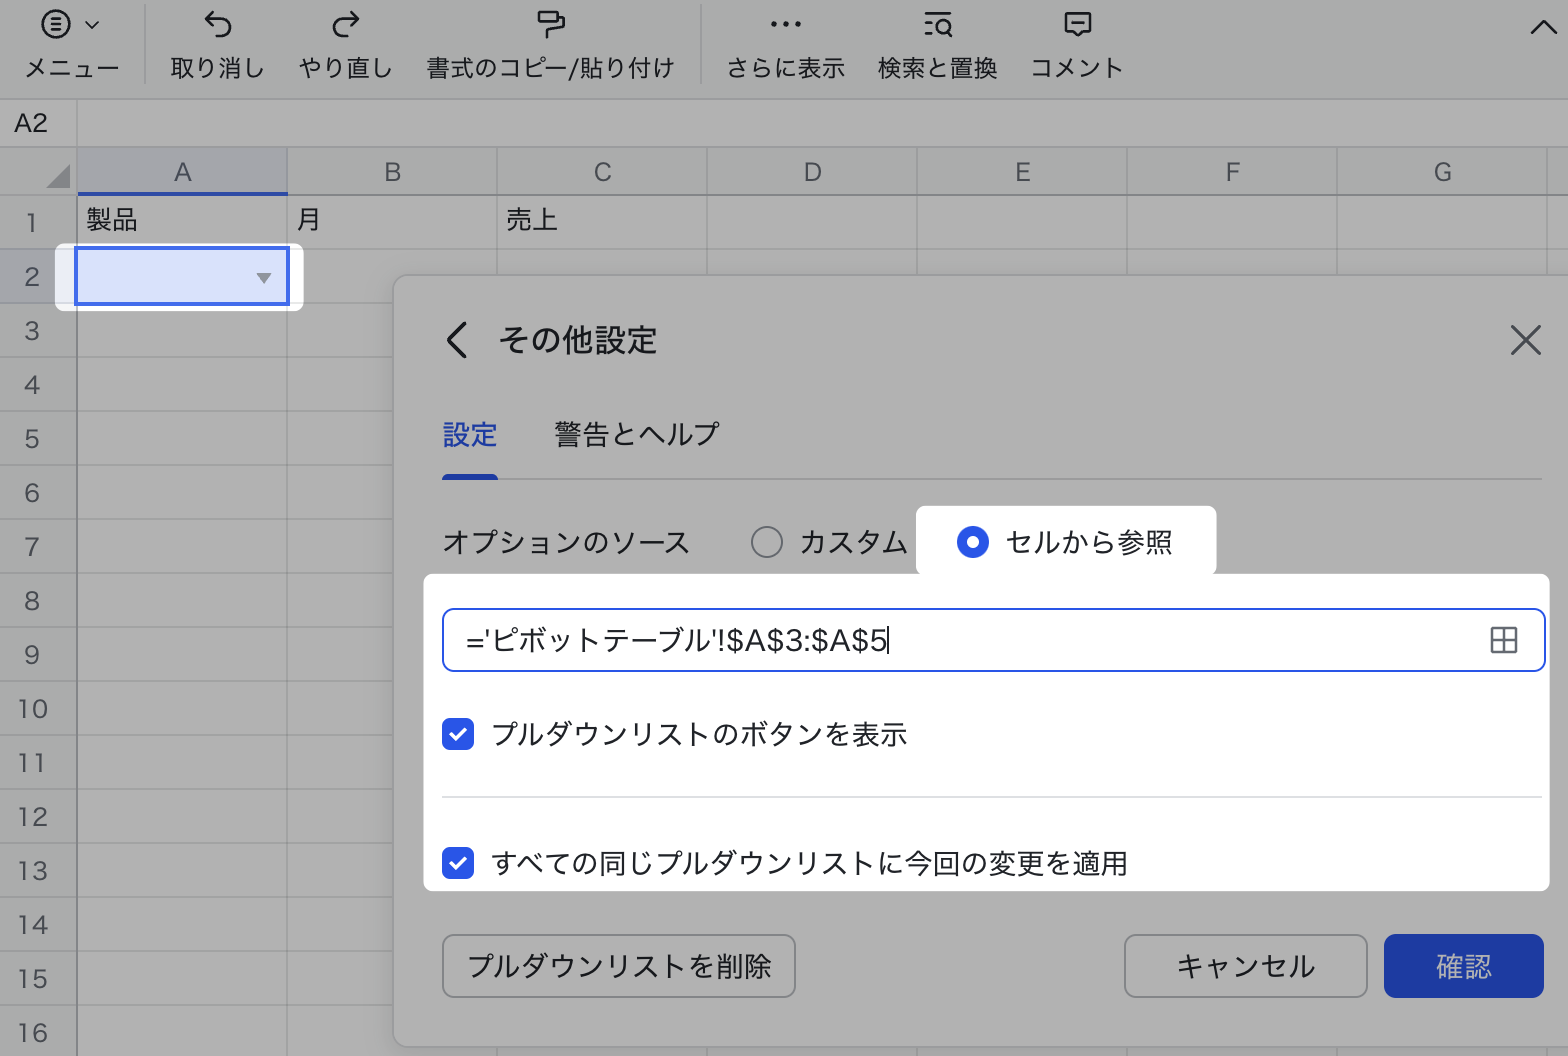The width and height of the screenshot is (1568, 1056).
Task: Open 検索と置換 find and replace
Action: 937,25
